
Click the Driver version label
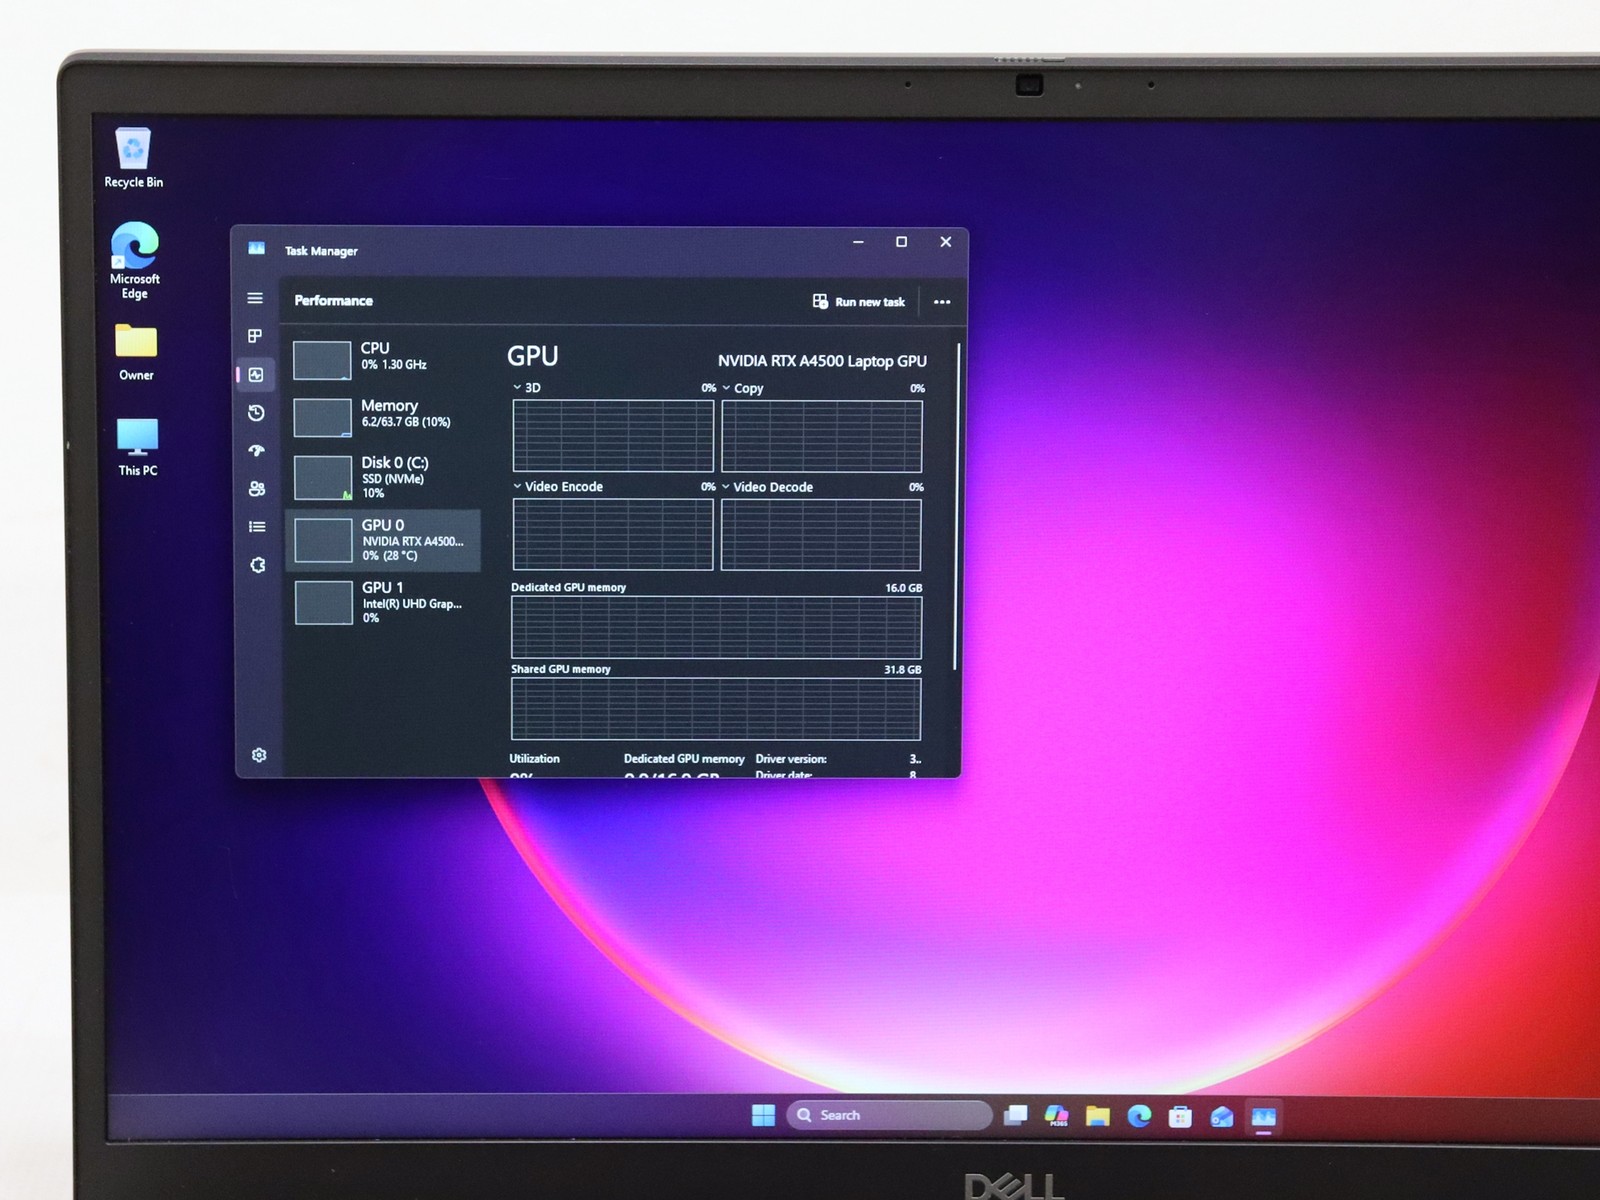pyautogui.click(x=791, y=759)
